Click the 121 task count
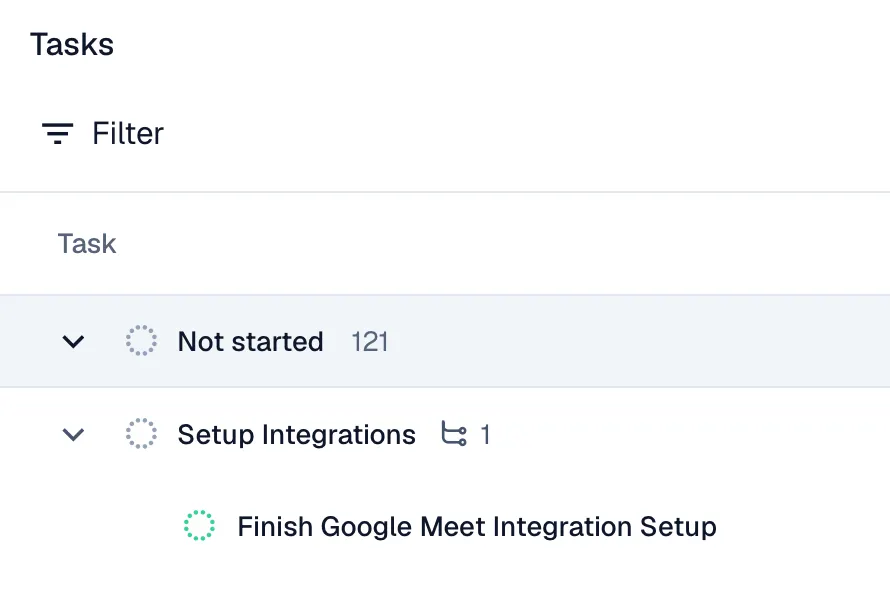This screenshot has height=594, width=890. [369, 342]
